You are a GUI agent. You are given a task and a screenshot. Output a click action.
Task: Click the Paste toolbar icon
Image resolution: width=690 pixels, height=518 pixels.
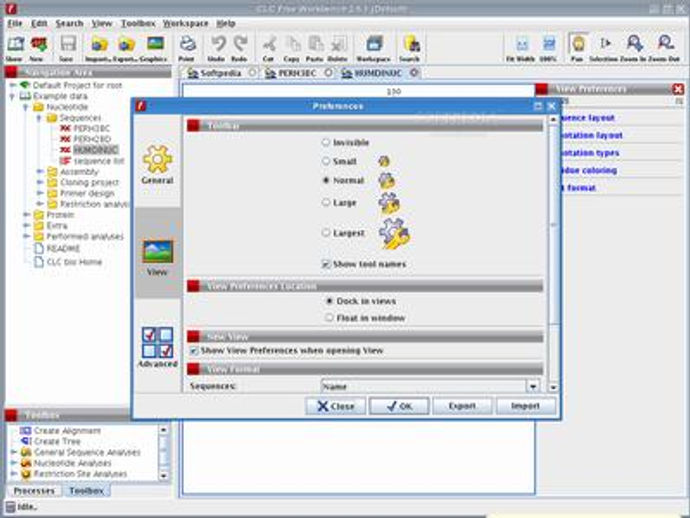pos(315,48)
